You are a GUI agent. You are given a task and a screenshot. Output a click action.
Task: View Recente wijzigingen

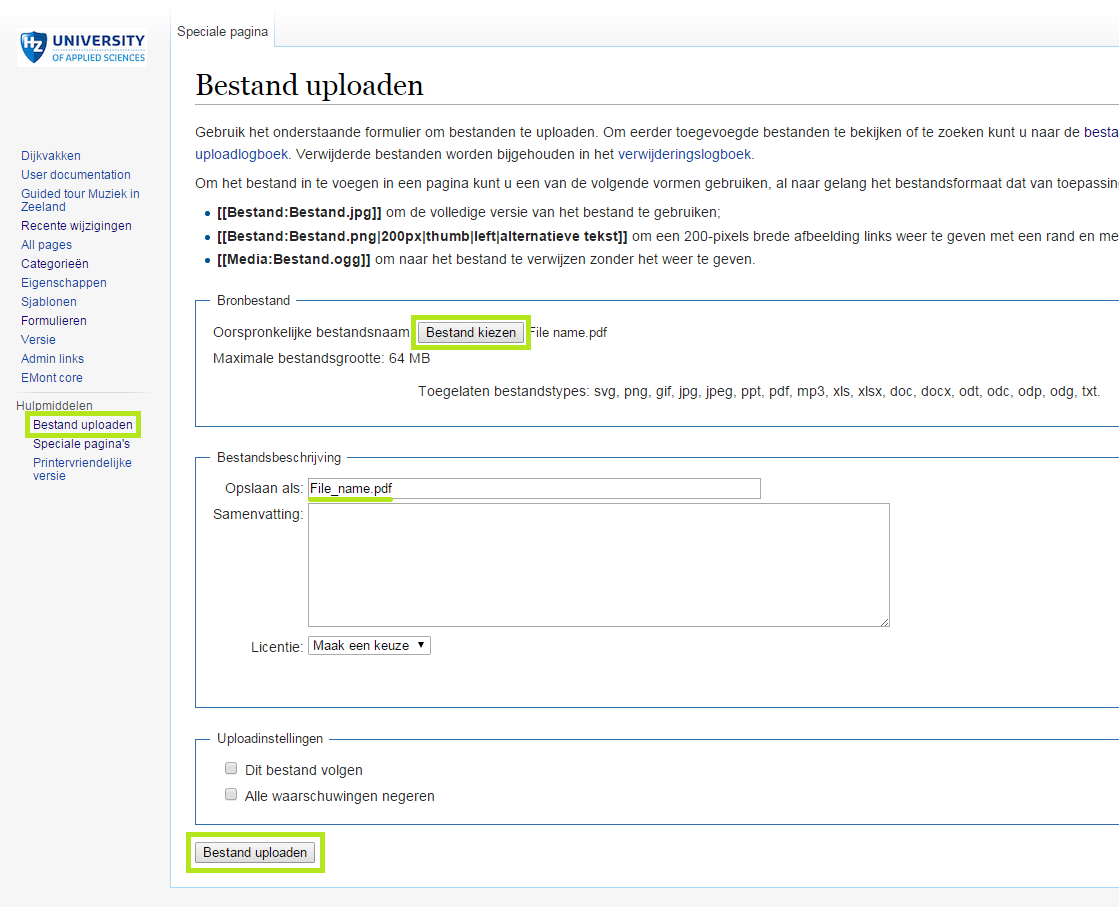click(x=75, y=225)
